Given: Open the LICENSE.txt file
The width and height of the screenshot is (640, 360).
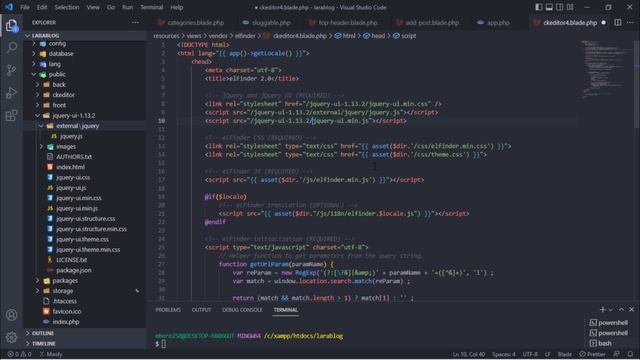Looking at the screenshot, I should [71, 260].
